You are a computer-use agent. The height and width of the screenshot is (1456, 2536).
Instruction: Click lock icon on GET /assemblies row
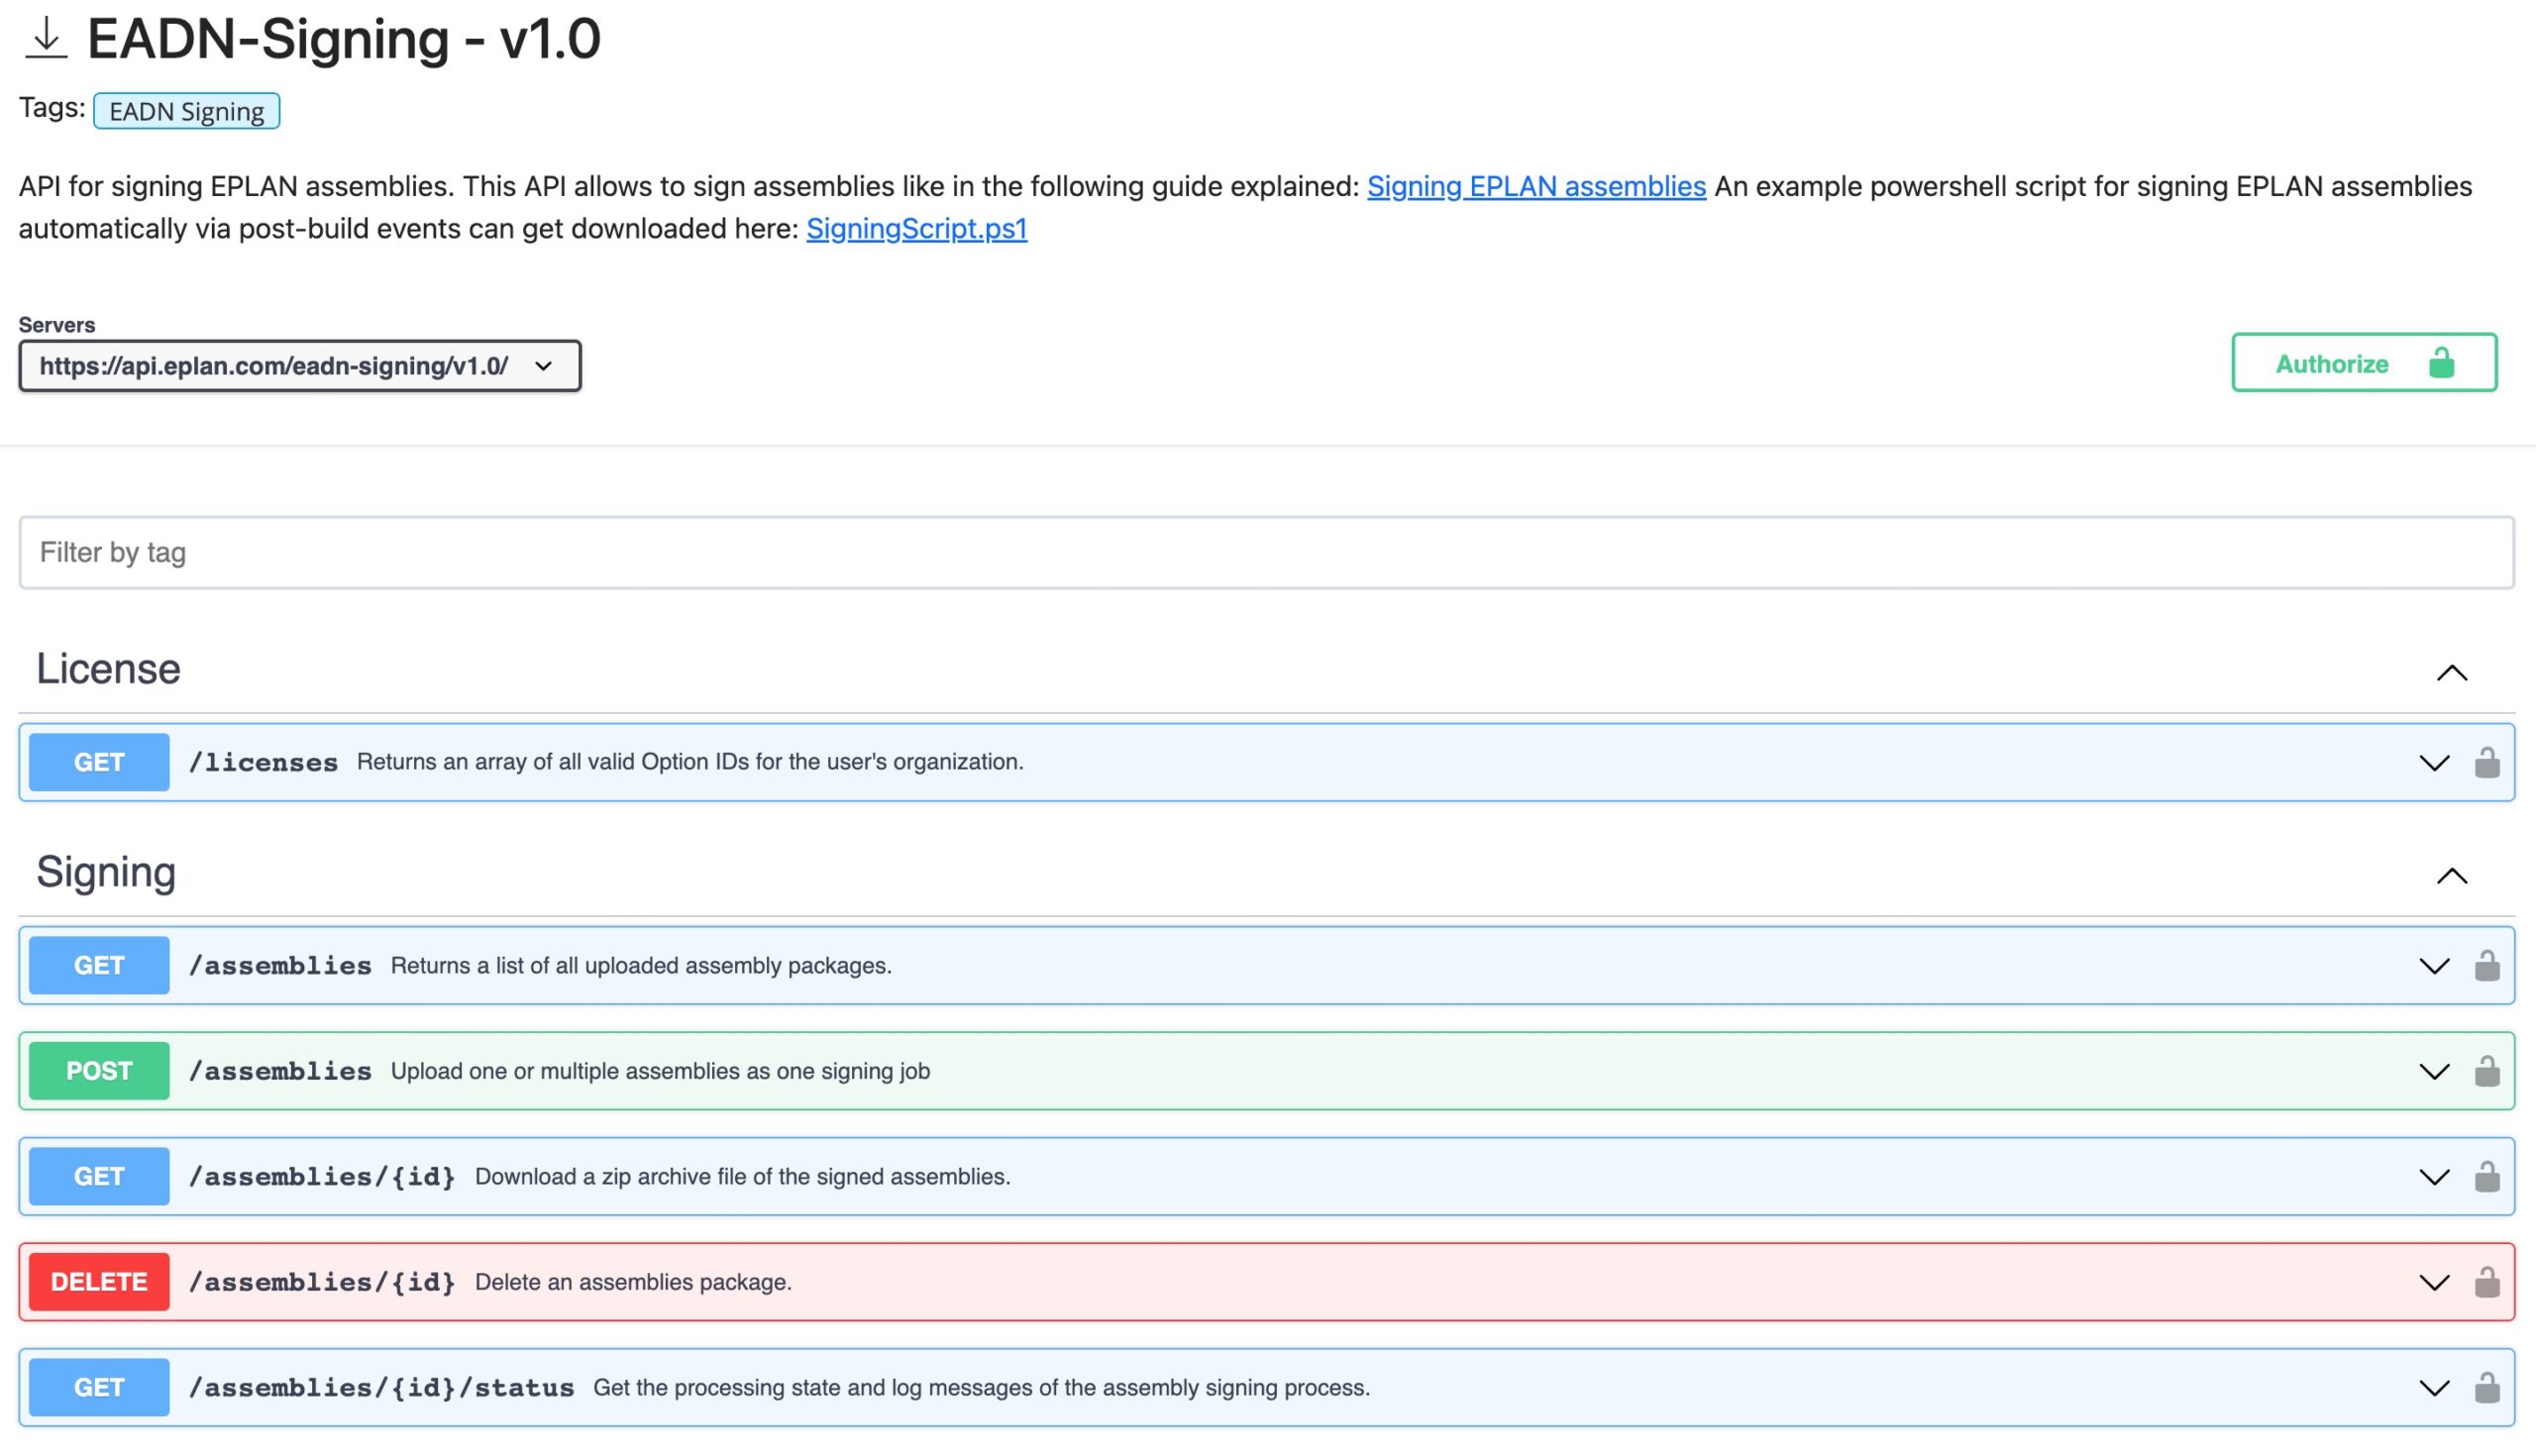point(2486,965)
